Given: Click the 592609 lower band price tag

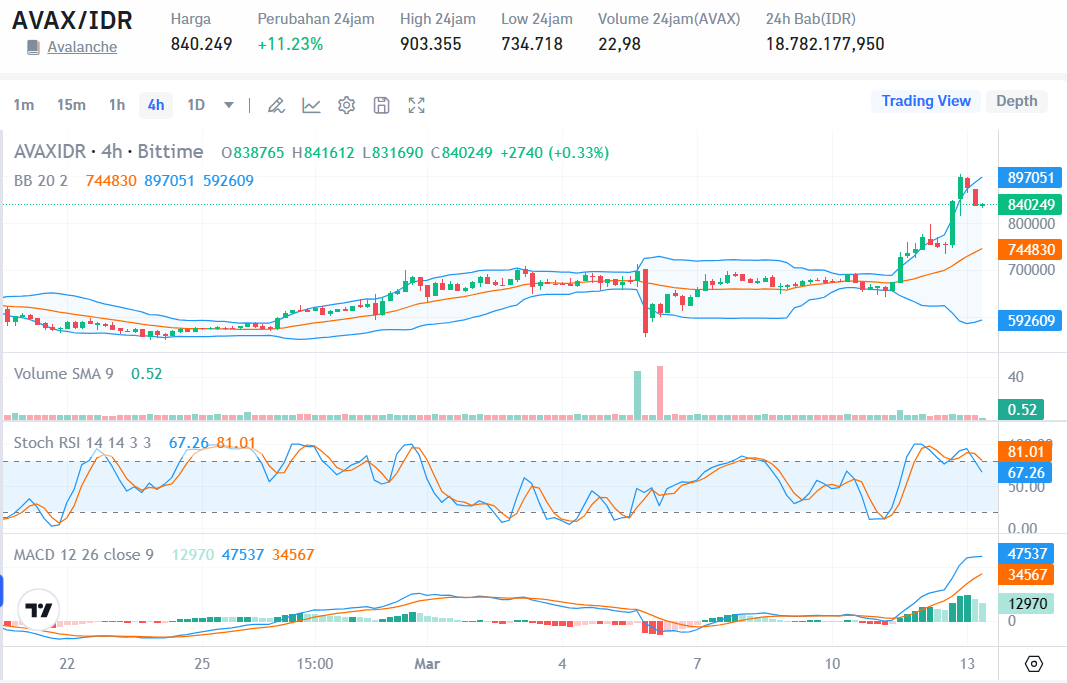Looking at the screenshot, I should pos(1030,320).
